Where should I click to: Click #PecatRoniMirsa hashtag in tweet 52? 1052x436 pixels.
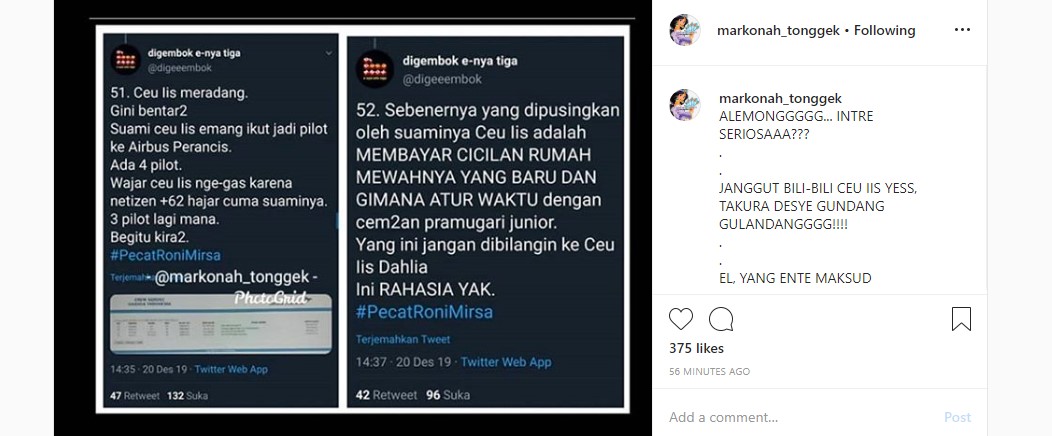click(424, 312)
